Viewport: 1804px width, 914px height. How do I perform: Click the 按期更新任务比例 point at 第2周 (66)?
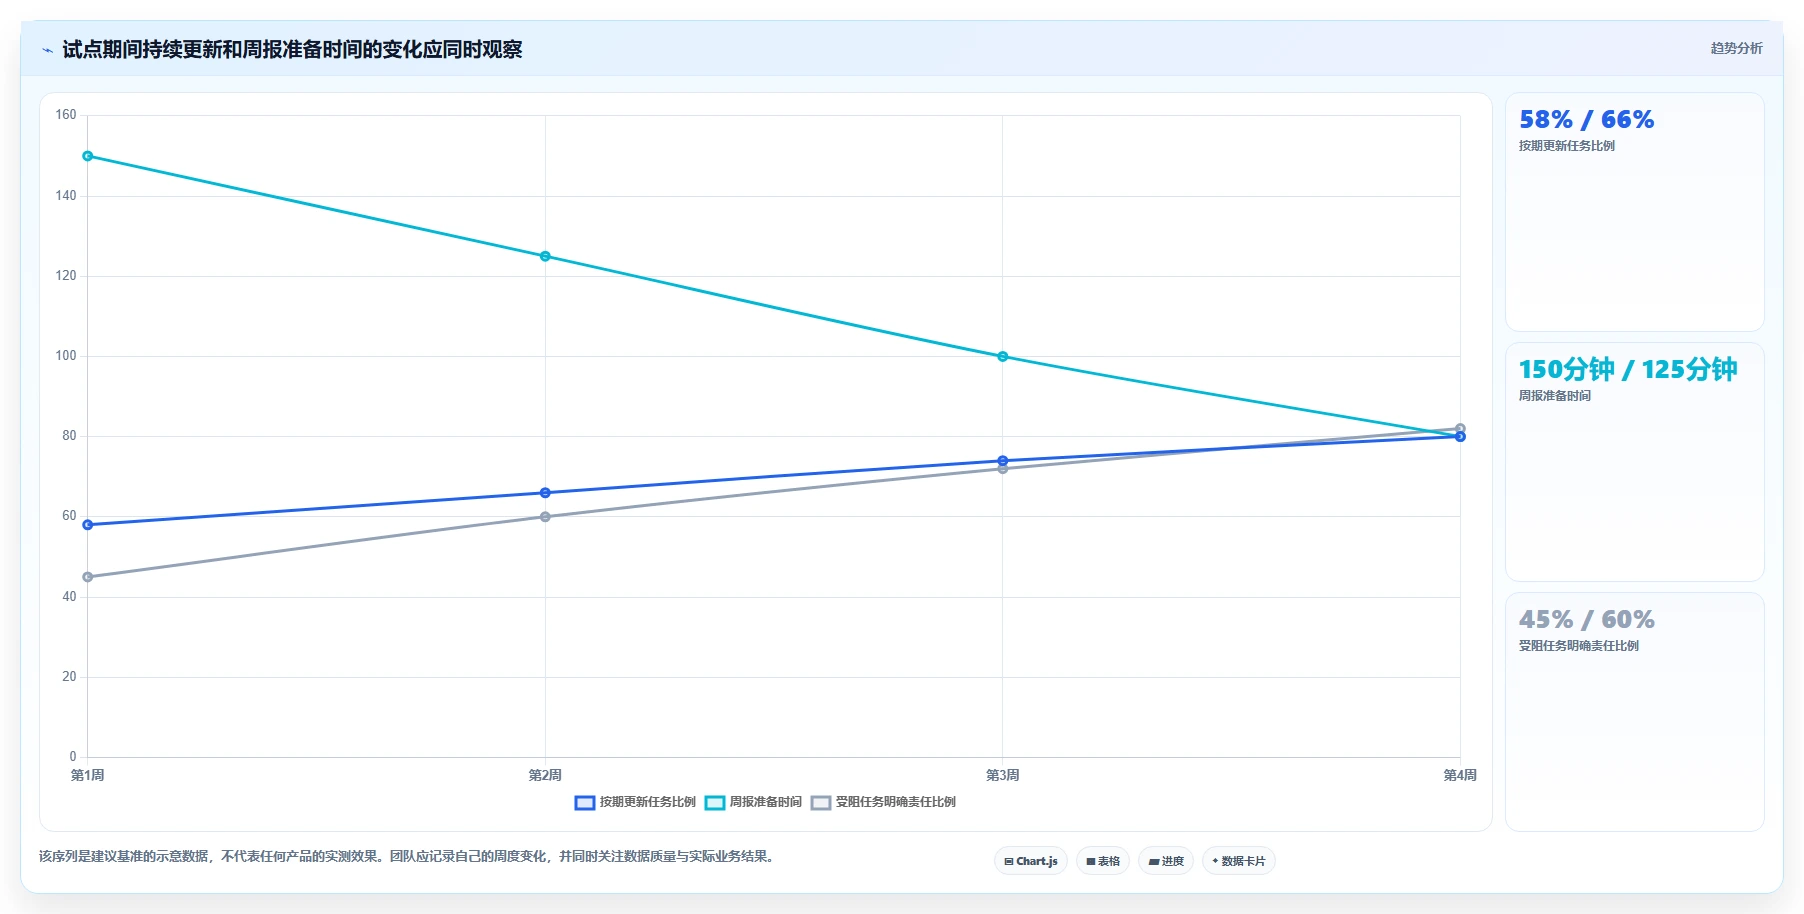pyautogui.click(x=545, y=493)
